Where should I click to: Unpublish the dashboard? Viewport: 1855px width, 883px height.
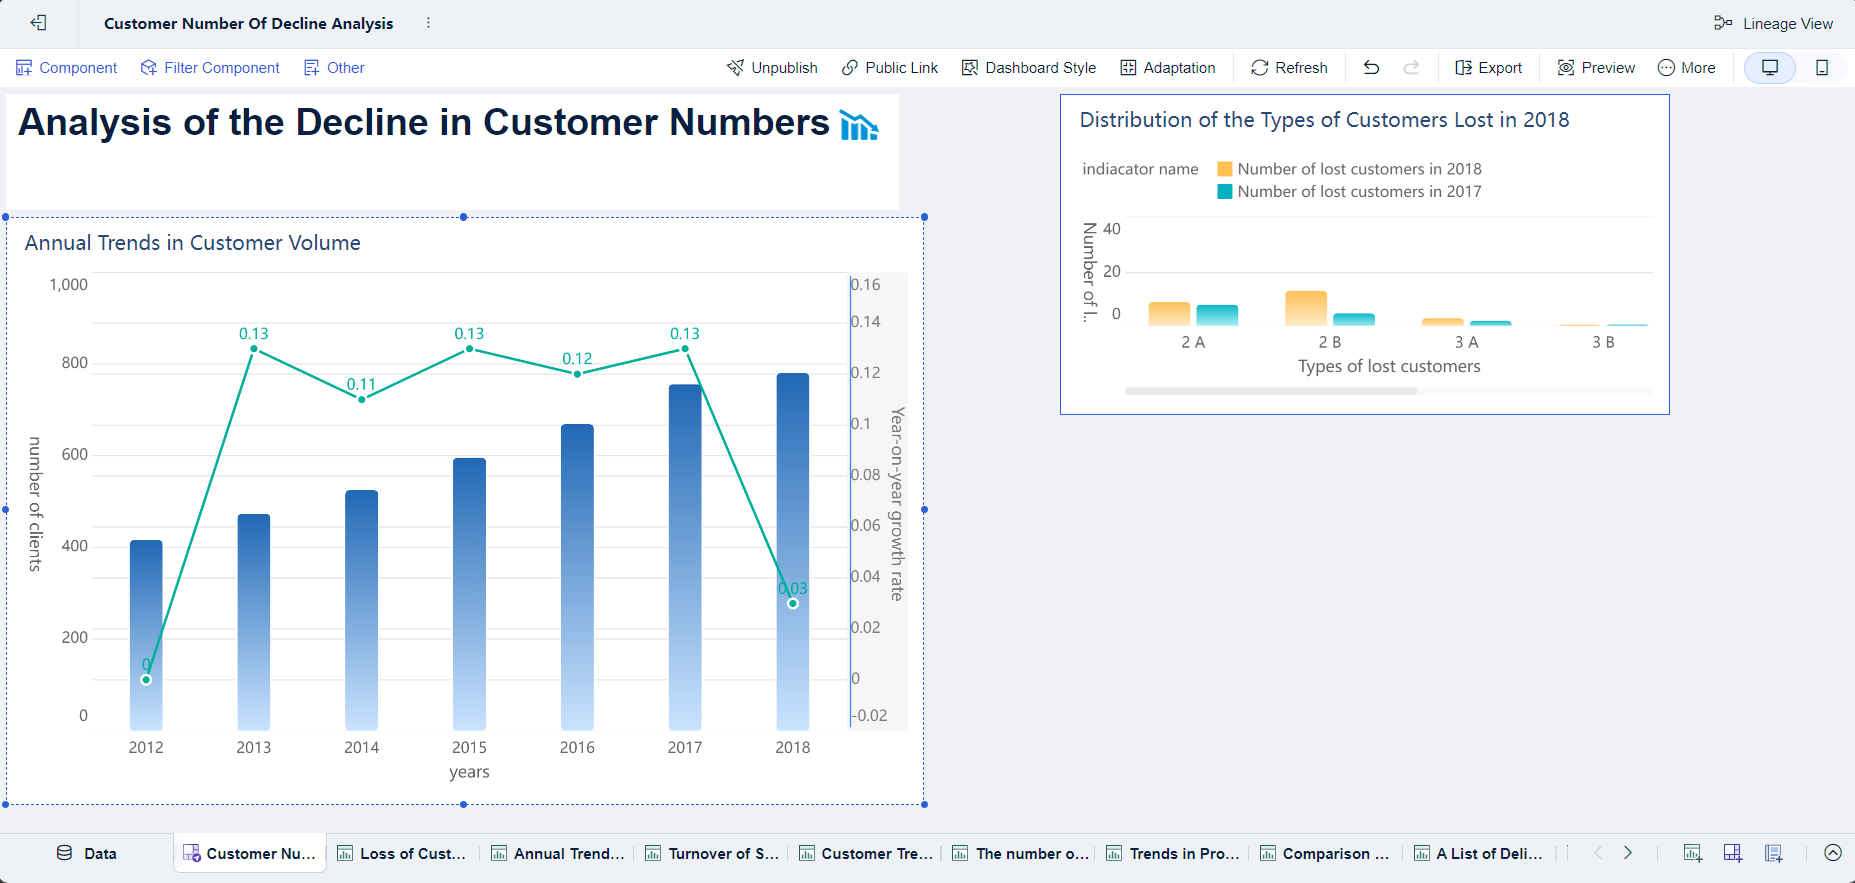point(772,67)
